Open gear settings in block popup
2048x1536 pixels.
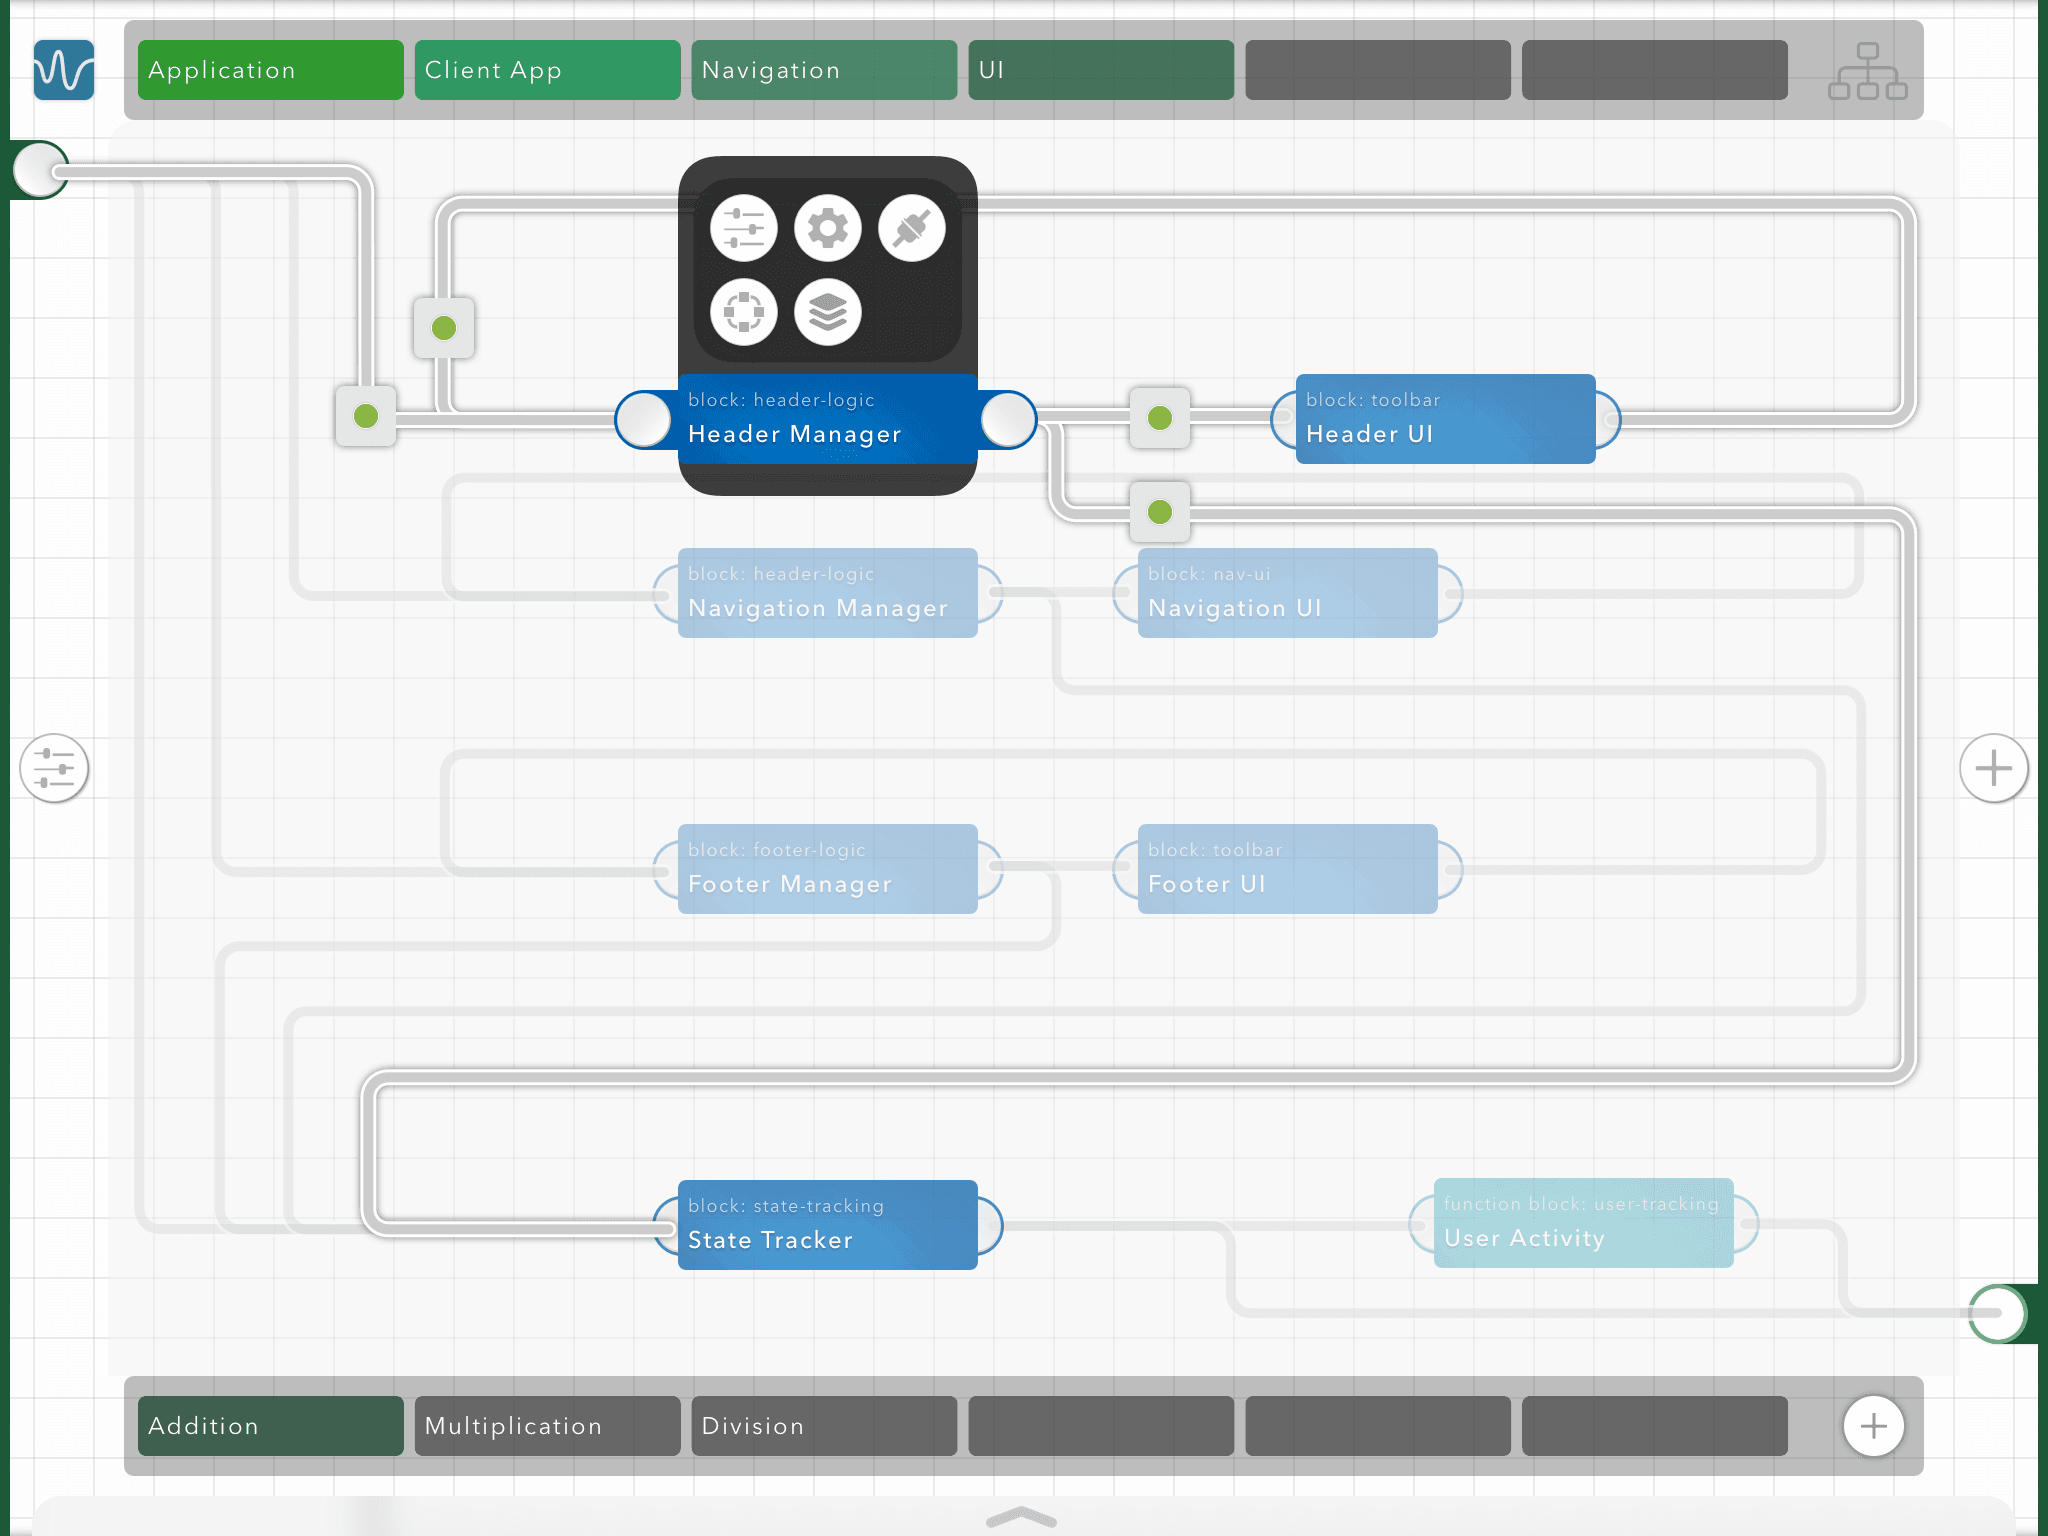coord(828,229)
